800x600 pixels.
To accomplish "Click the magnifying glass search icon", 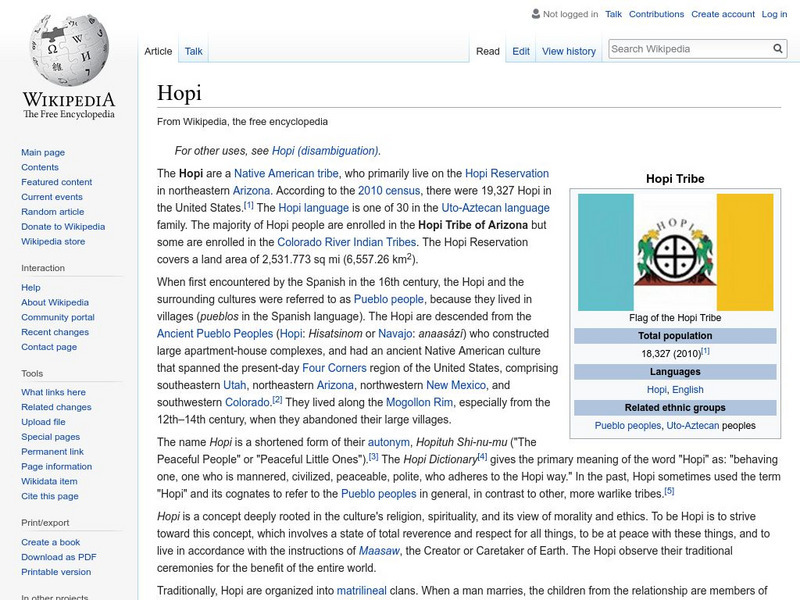I will point(778,48).
